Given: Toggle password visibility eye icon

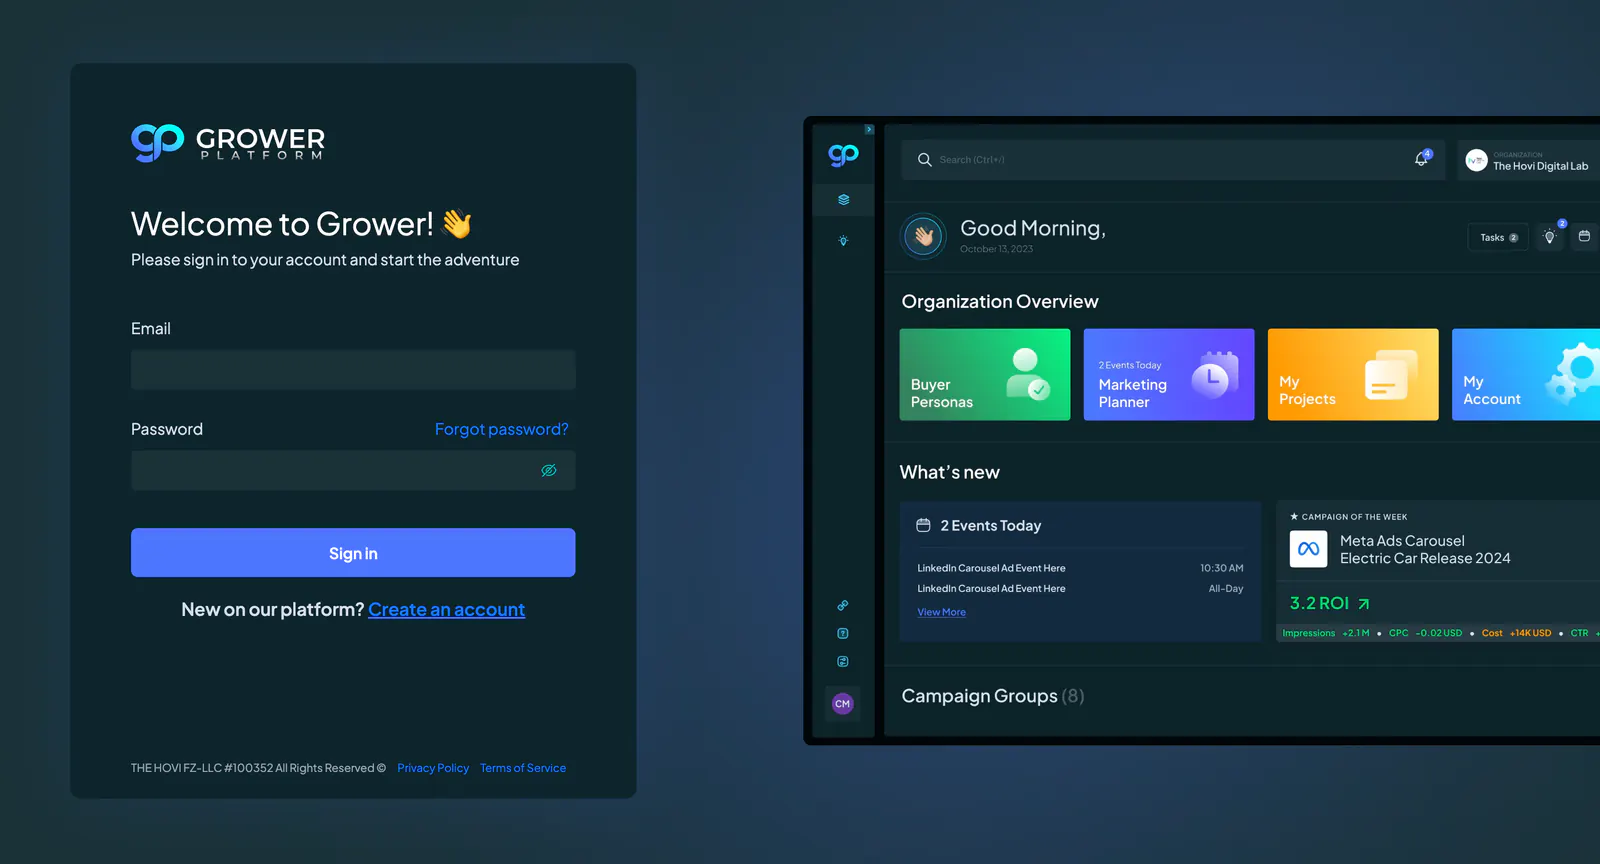Looking at the screenshot, I should tap(549, 470).
